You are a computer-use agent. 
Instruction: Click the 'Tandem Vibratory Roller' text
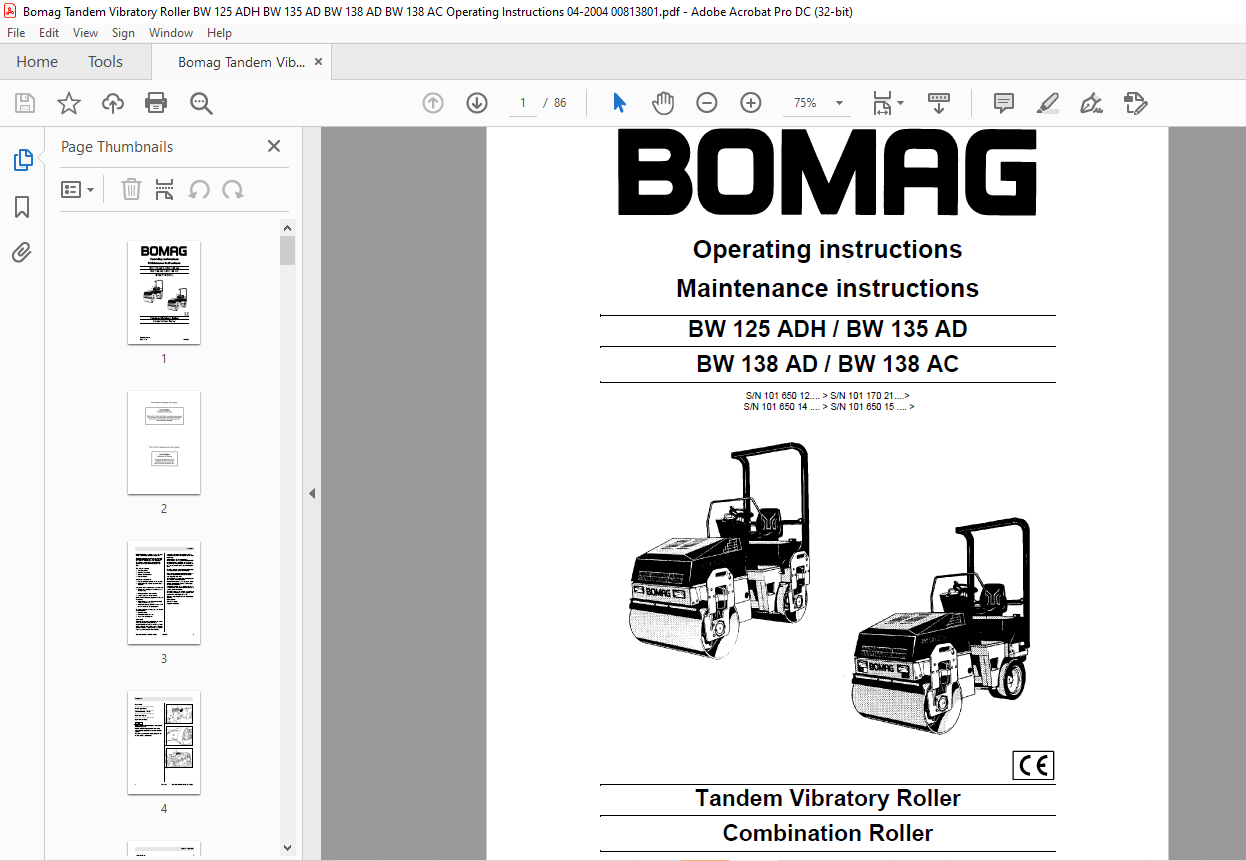828,798
